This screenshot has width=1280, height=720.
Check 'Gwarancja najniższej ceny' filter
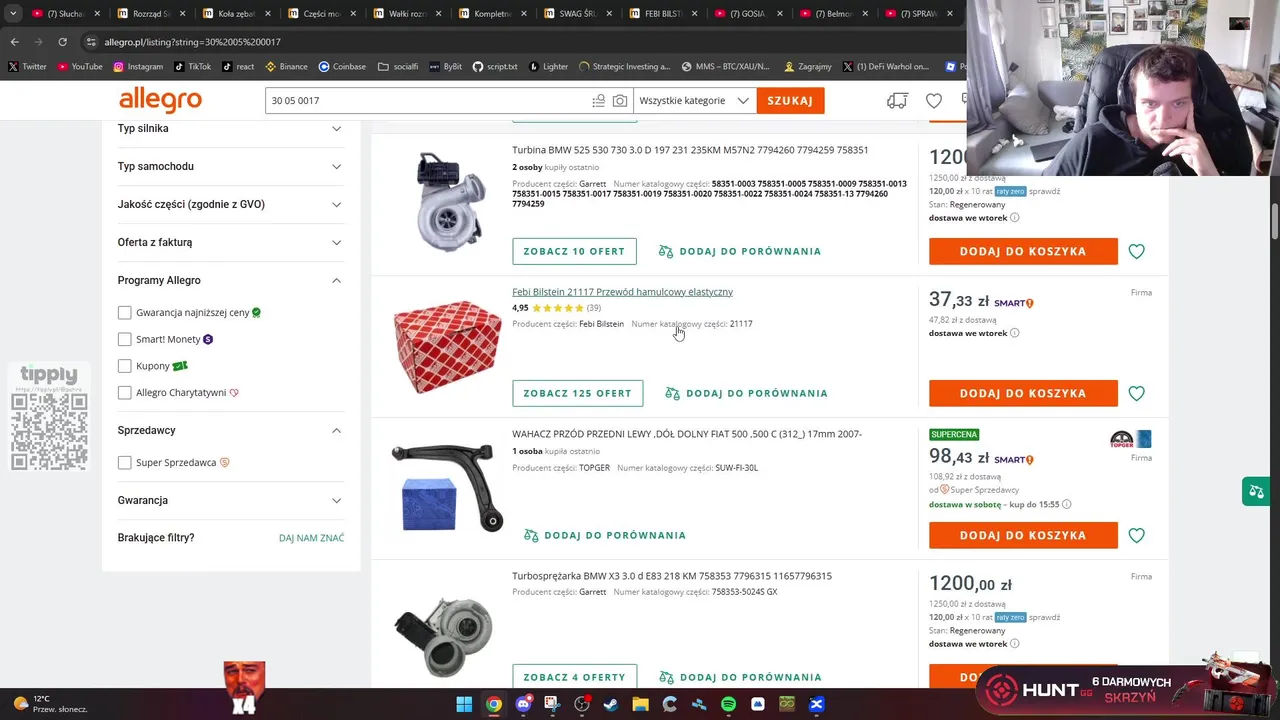pyautogui.click(x=124, y=312)
